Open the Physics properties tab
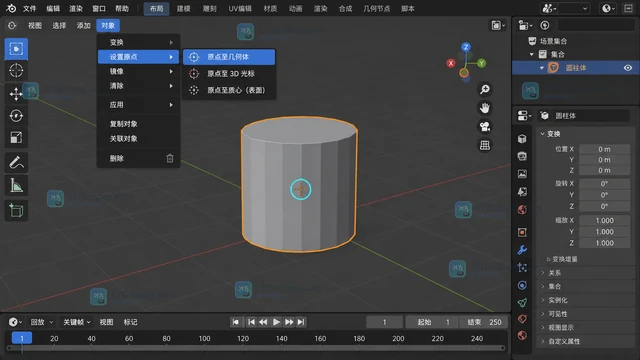This screenshot has height=360, width=640. pyautogui.click(x=522, y=285)
